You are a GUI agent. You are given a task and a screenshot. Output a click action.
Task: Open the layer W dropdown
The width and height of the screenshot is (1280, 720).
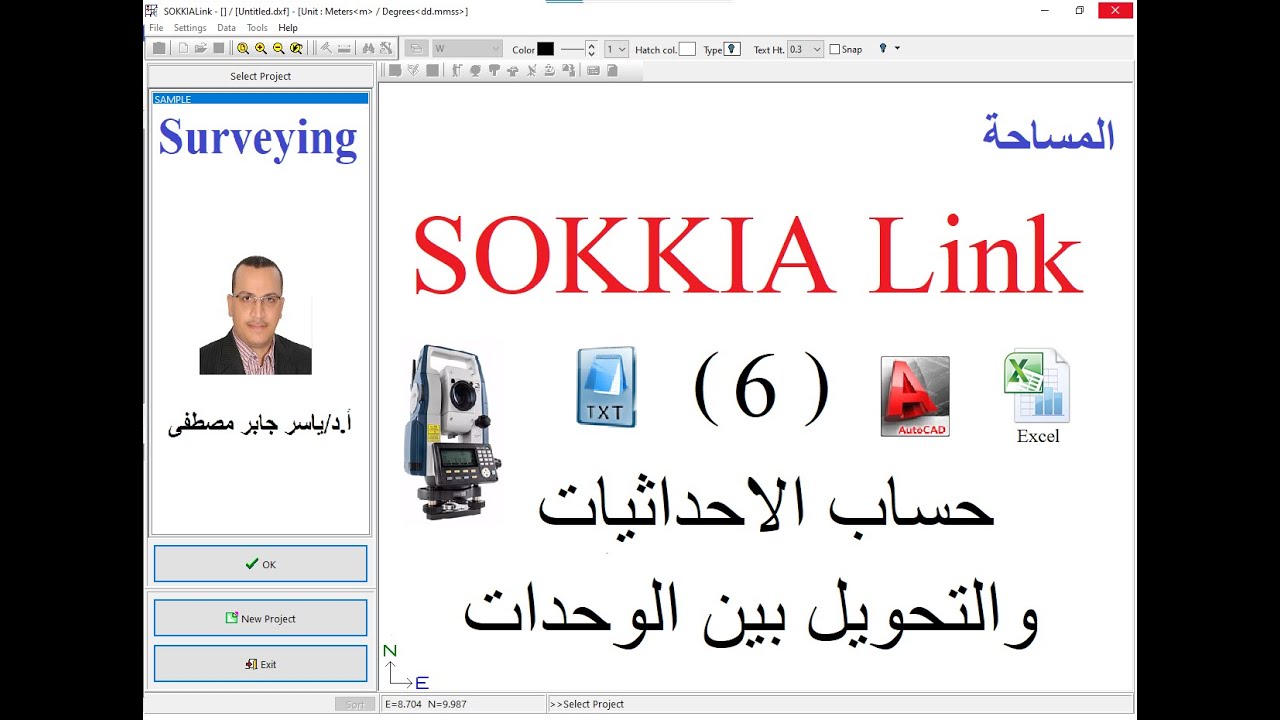[x=466, y=48]
